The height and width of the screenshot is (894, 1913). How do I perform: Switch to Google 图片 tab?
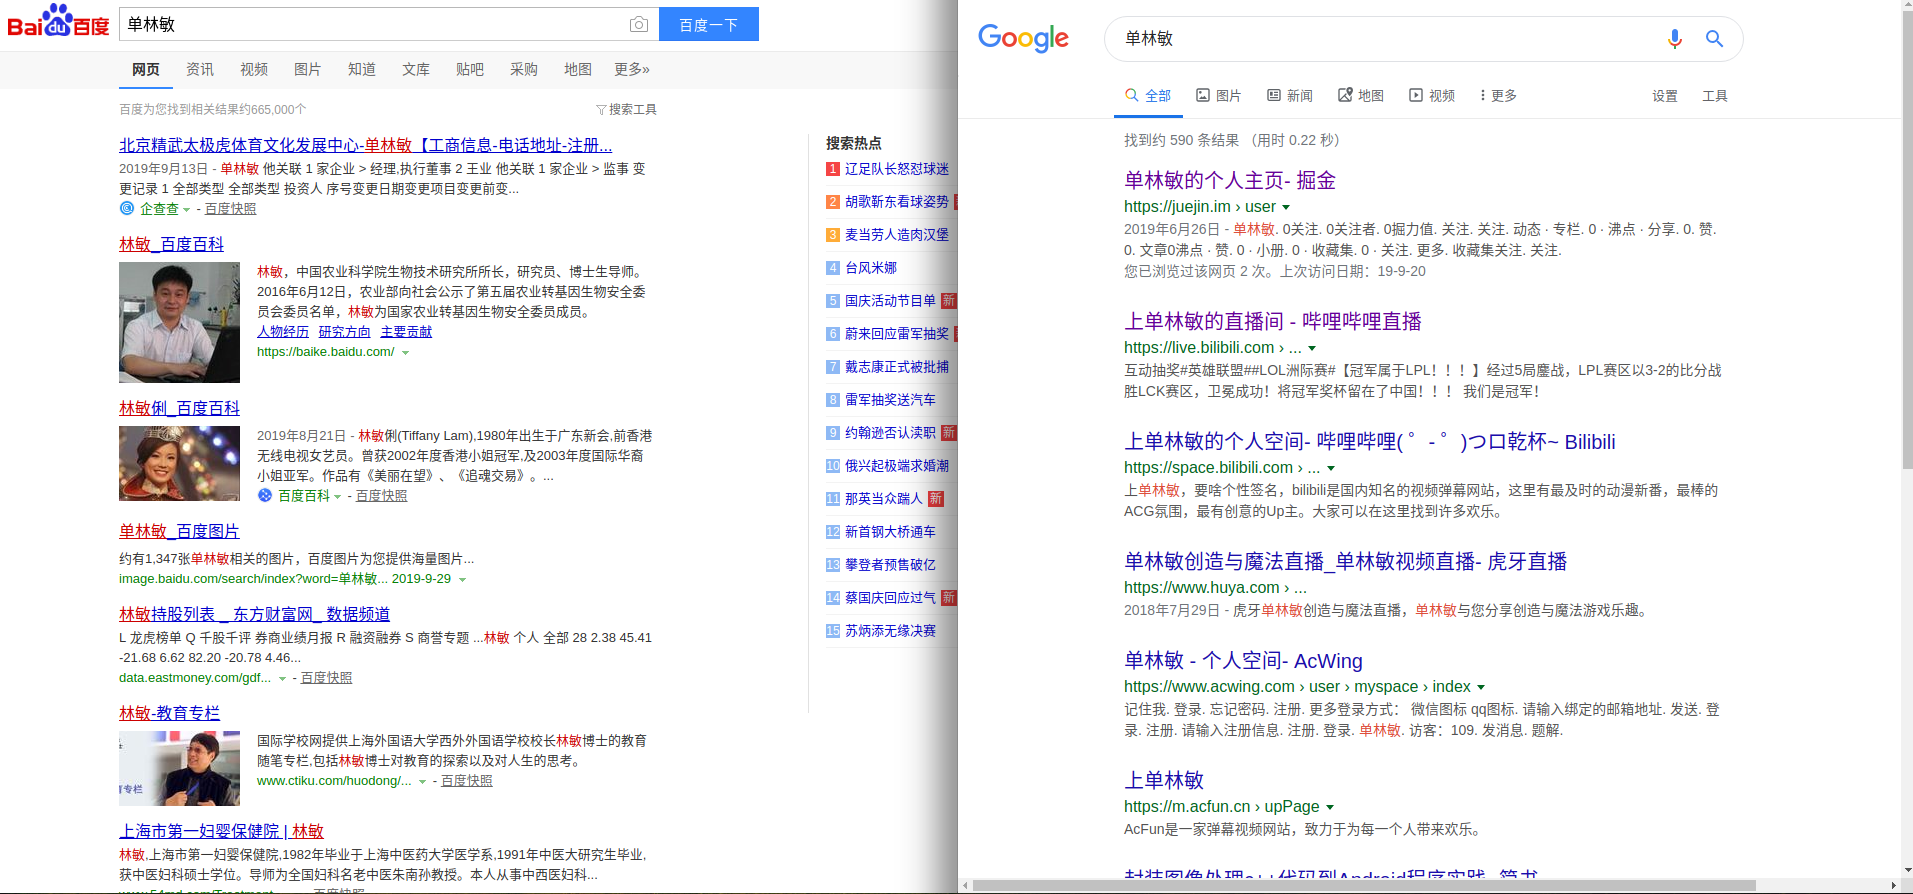click(x=1219, y=95)
